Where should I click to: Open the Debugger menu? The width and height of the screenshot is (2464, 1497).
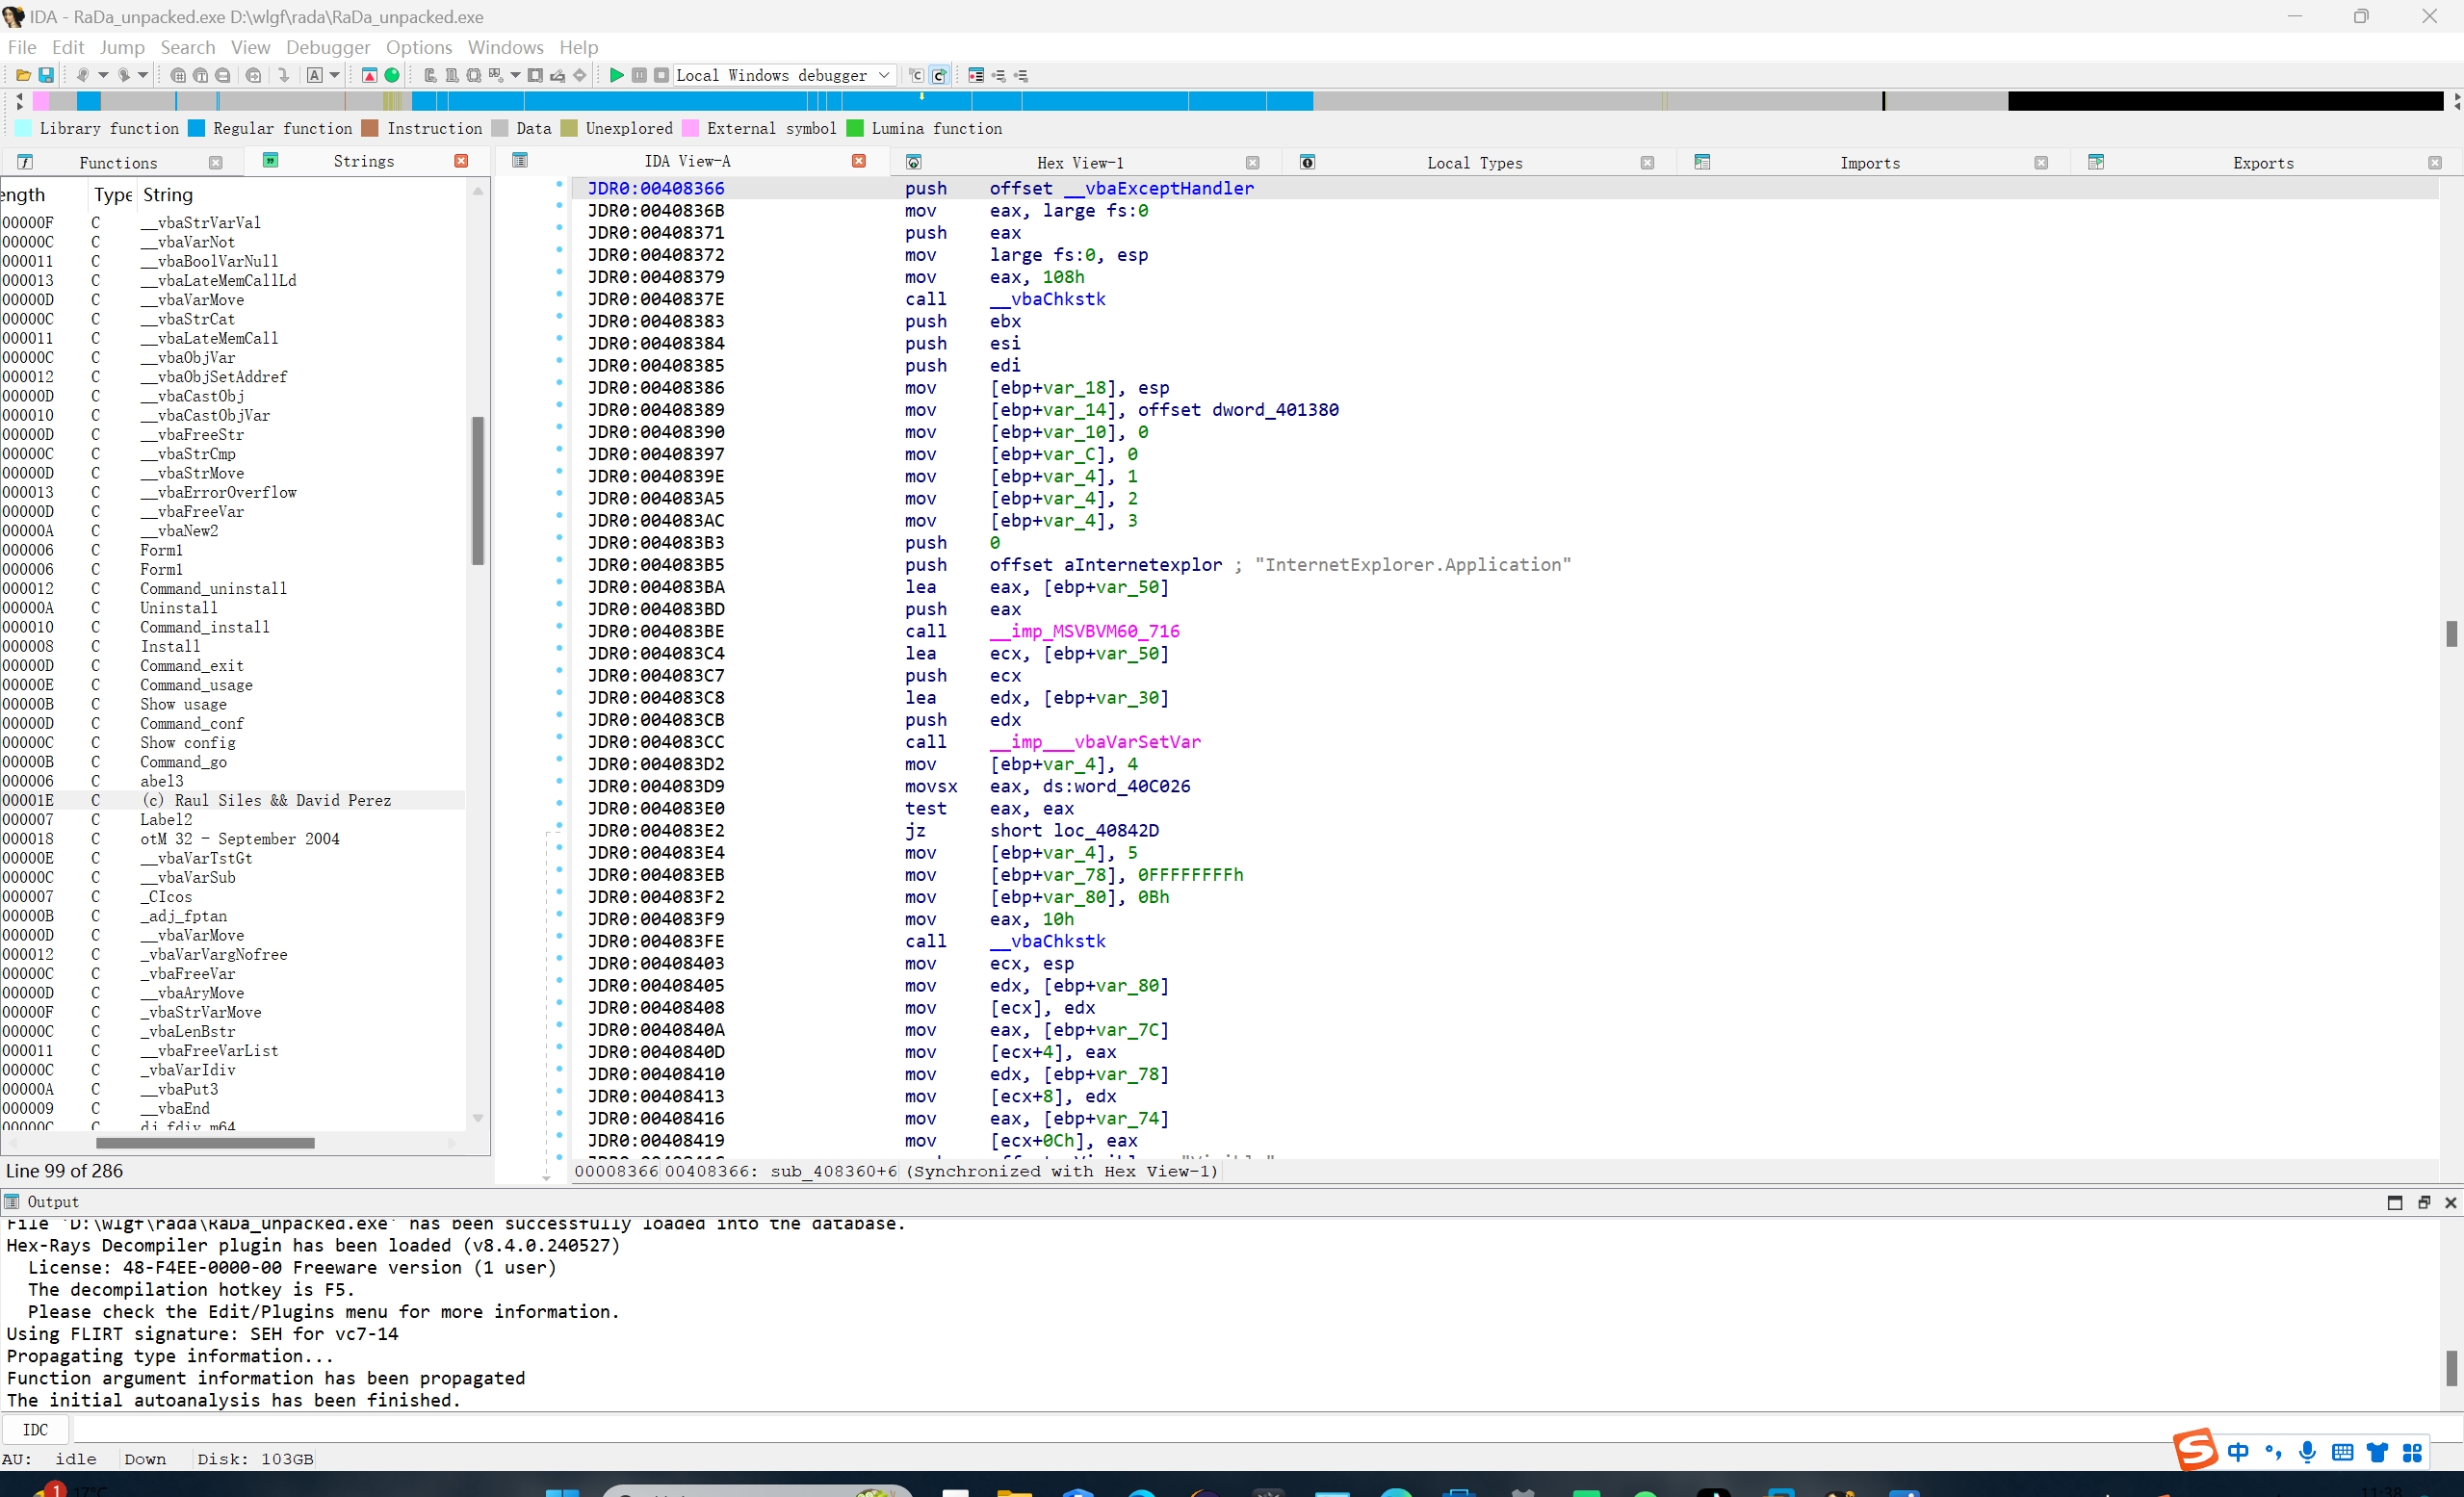click(x=328, y=47)
